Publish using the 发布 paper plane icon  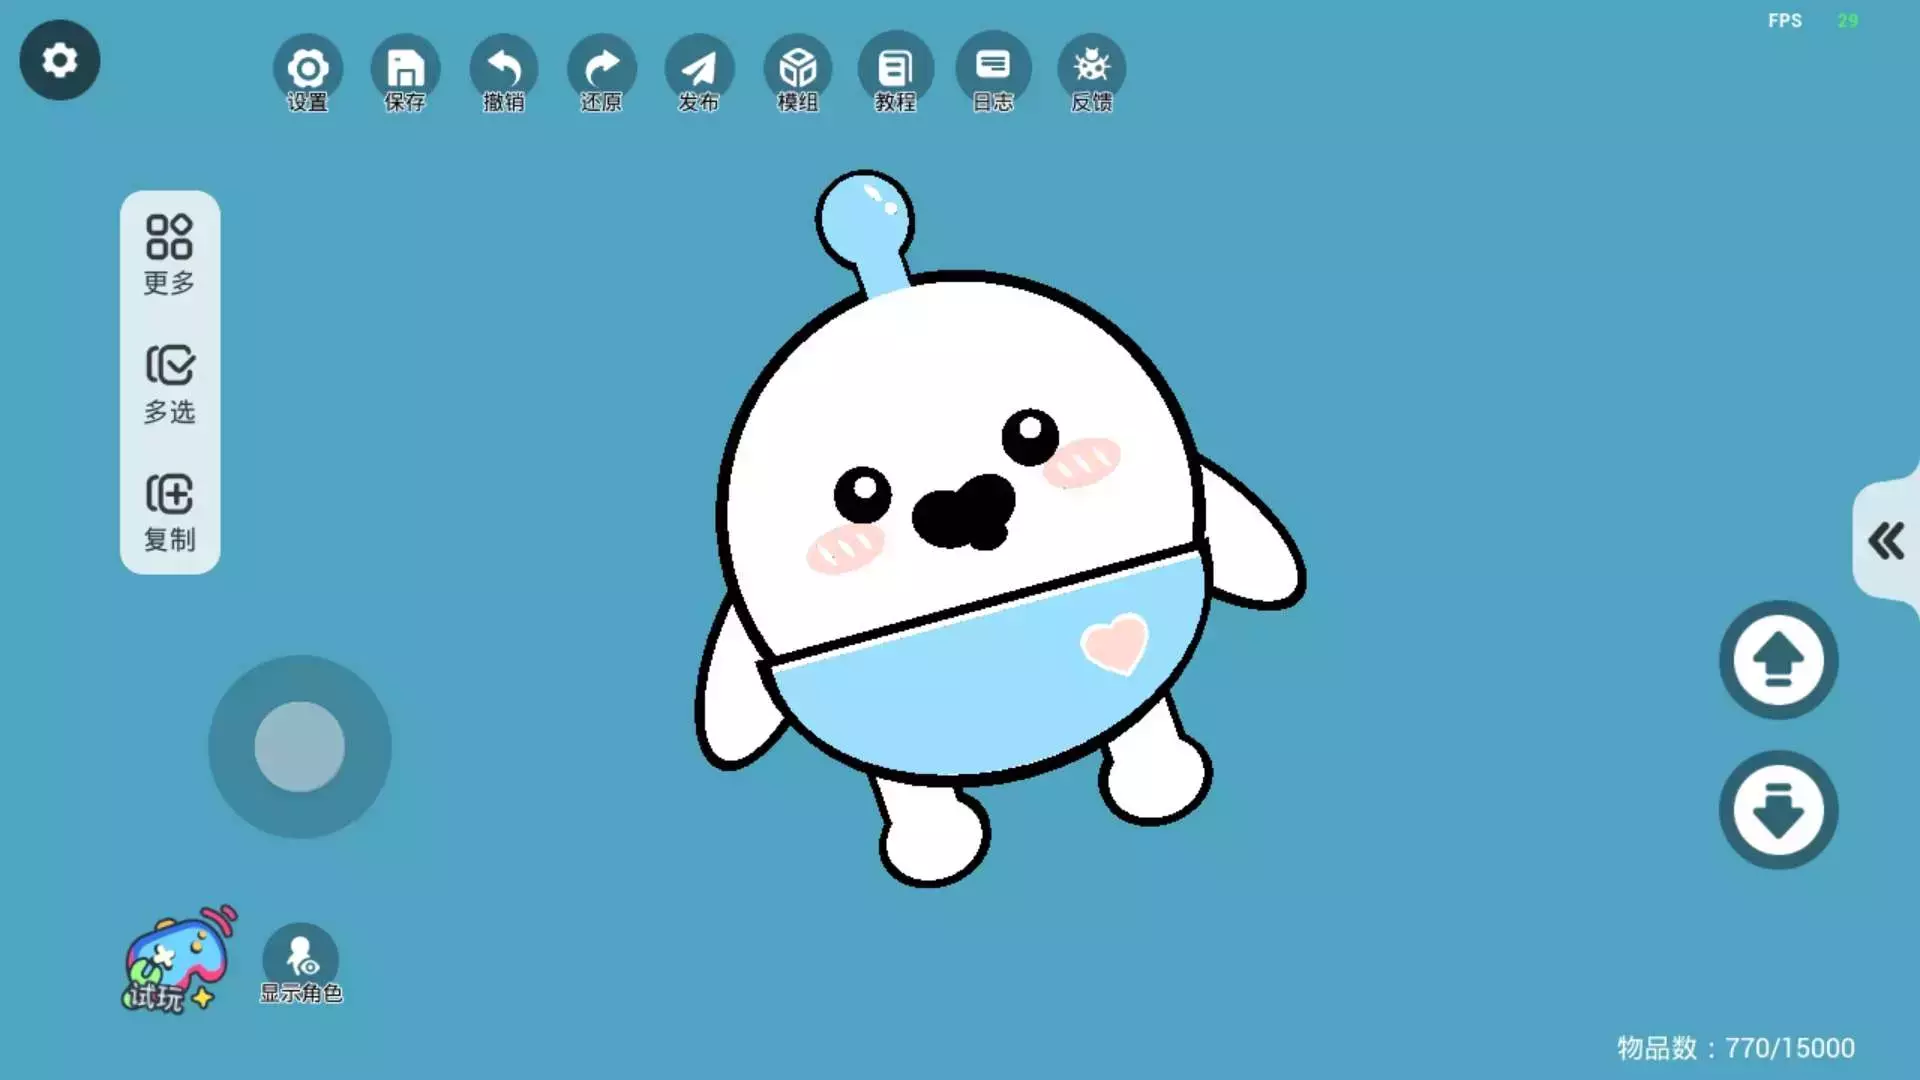(x=699, y=70)
